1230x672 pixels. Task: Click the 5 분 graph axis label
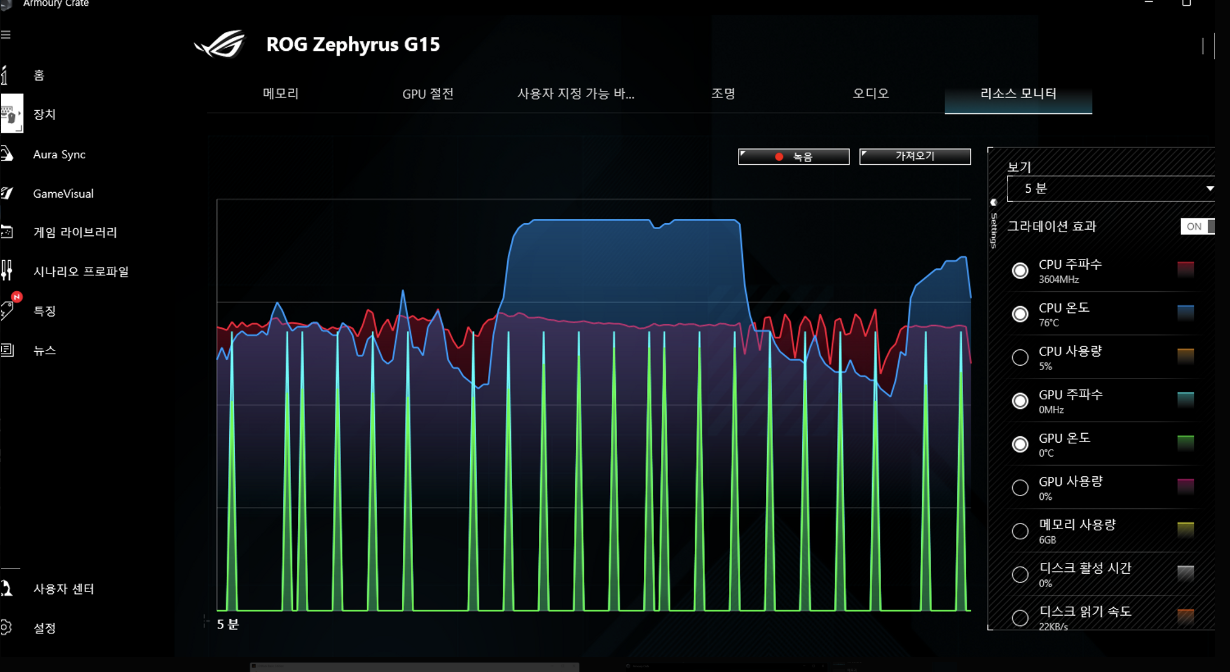tap(228, 624)
